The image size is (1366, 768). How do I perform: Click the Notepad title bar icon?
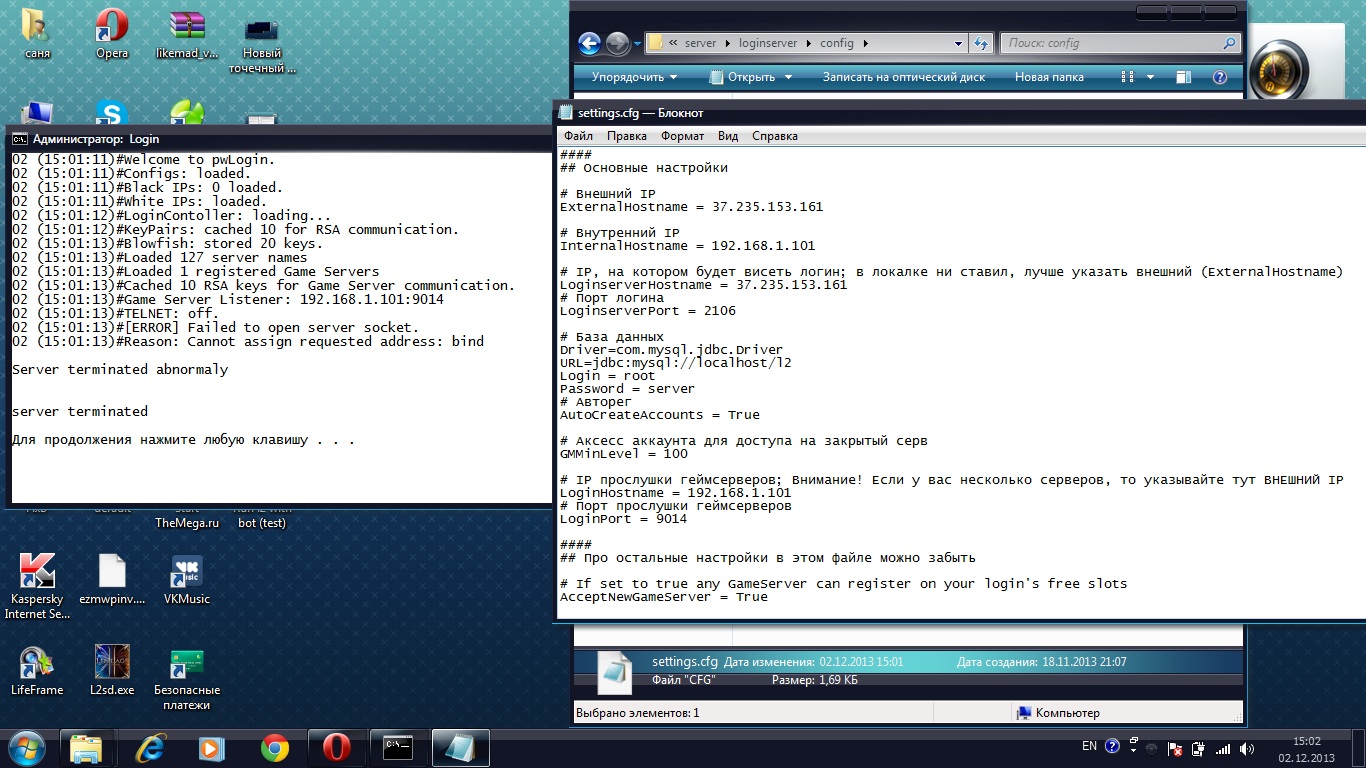click(566, 113)
